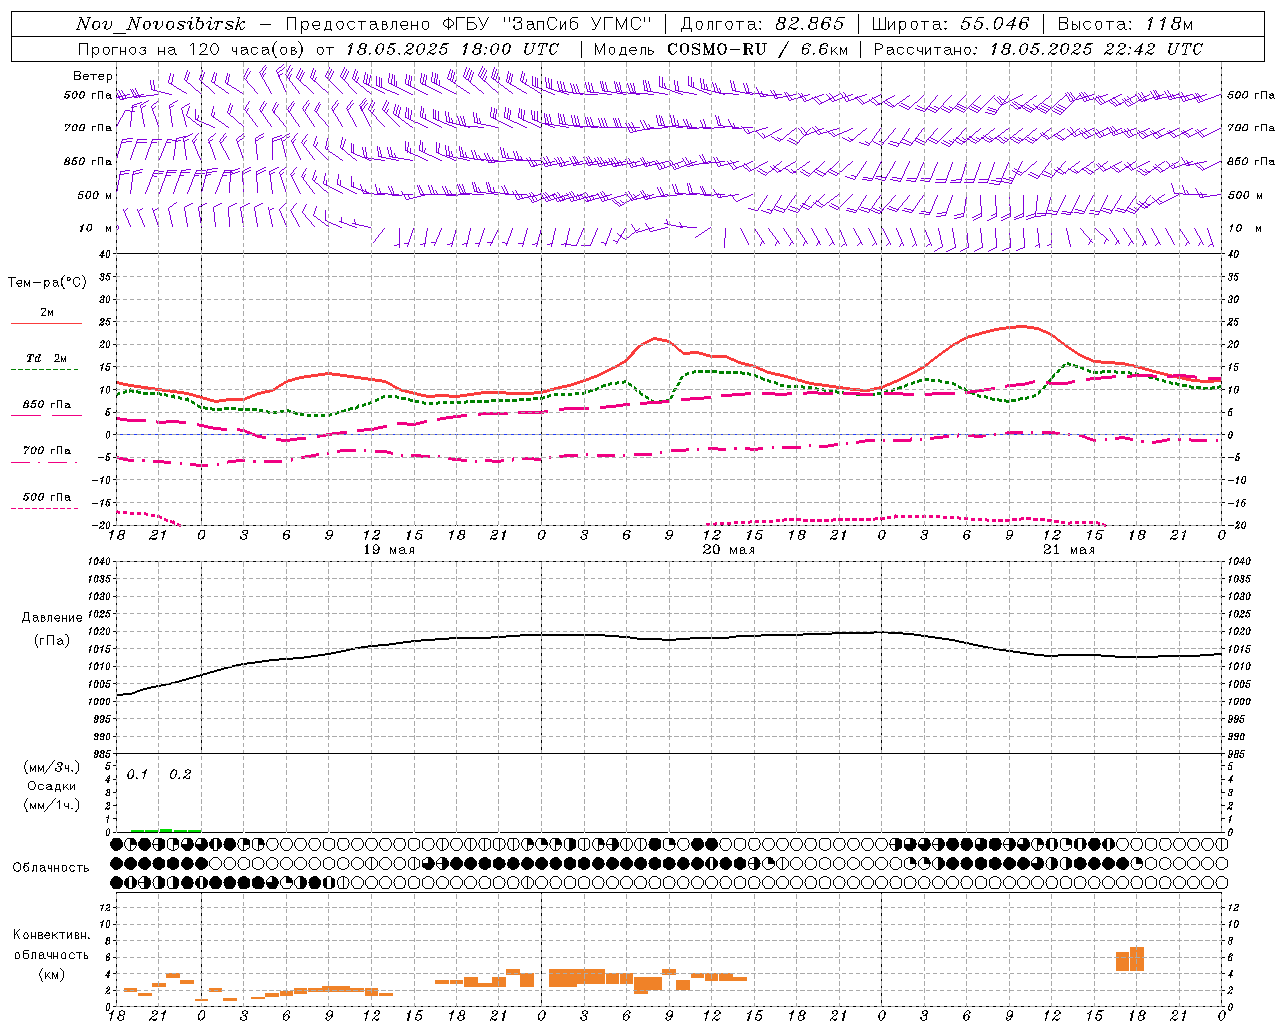
Task: Click the 500 гПа temperature legend entry
Action: (46, 497)
